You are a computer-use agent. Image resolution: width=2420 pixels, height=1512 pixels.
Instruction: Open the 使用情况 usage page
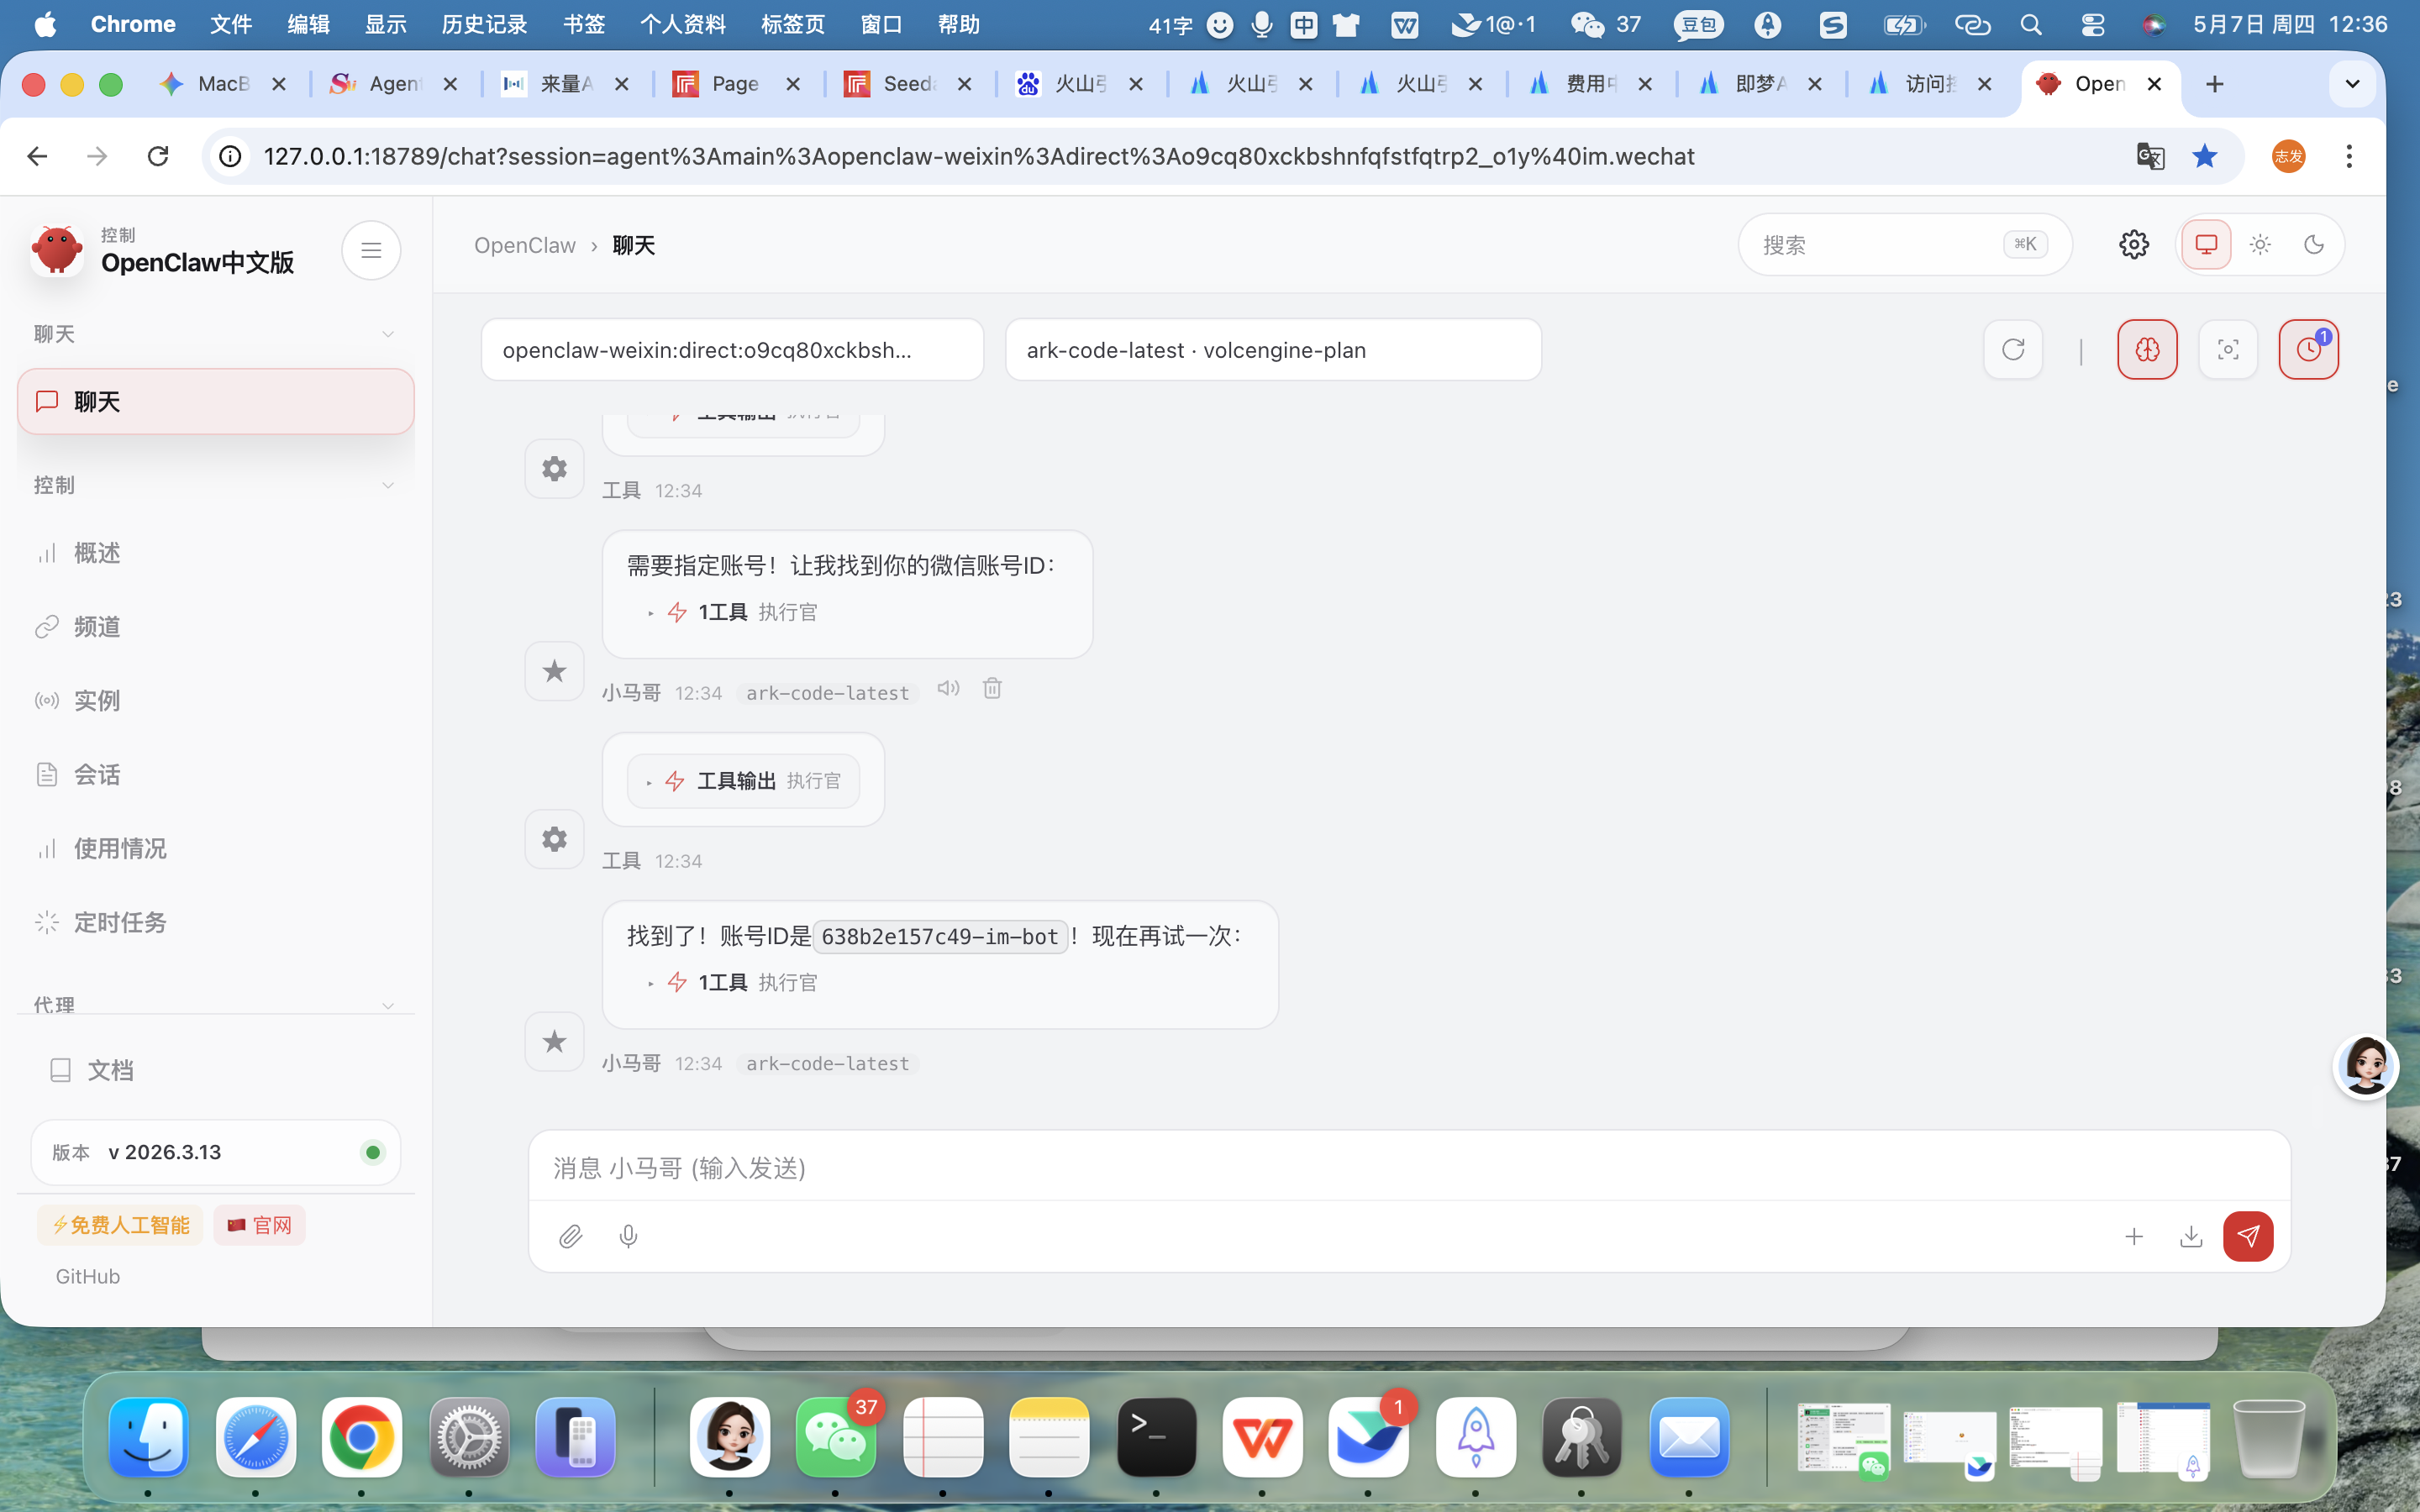(x=216, y=849)
